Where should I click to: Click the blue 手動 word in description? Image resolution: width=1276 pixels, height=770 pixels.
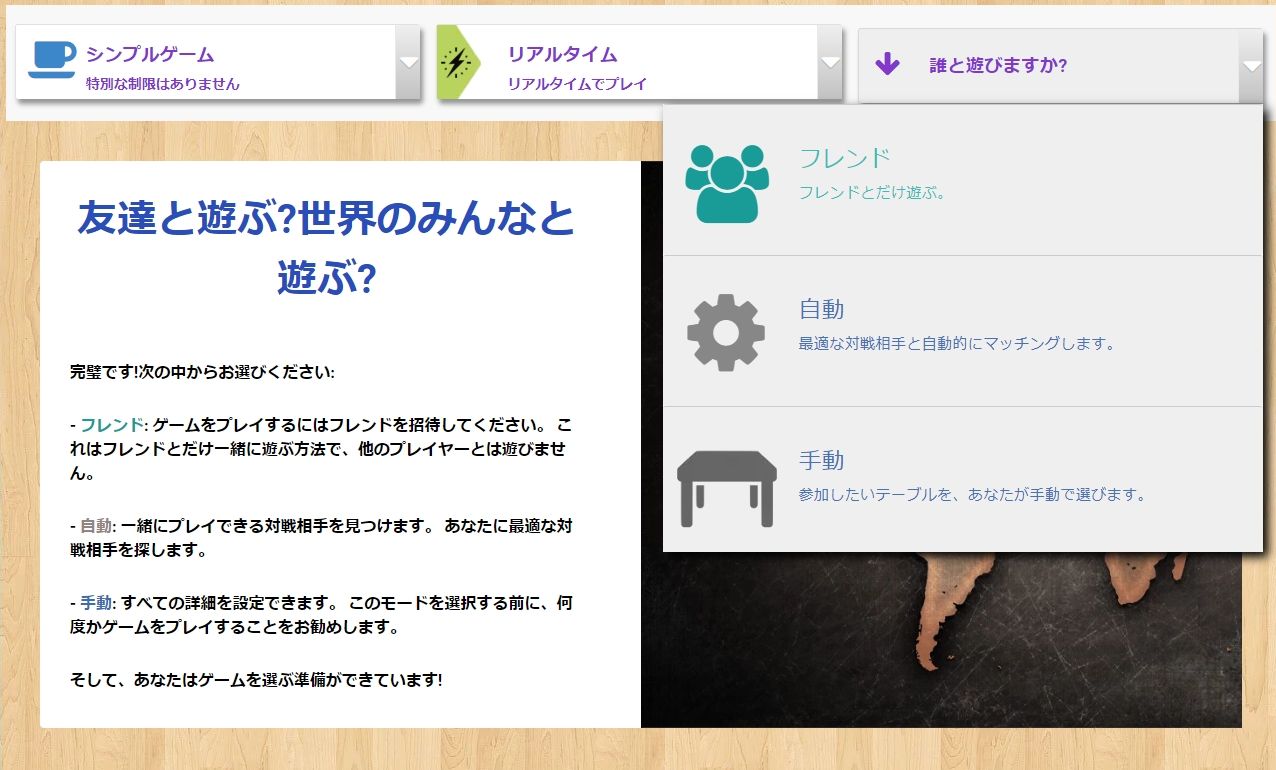96,603
